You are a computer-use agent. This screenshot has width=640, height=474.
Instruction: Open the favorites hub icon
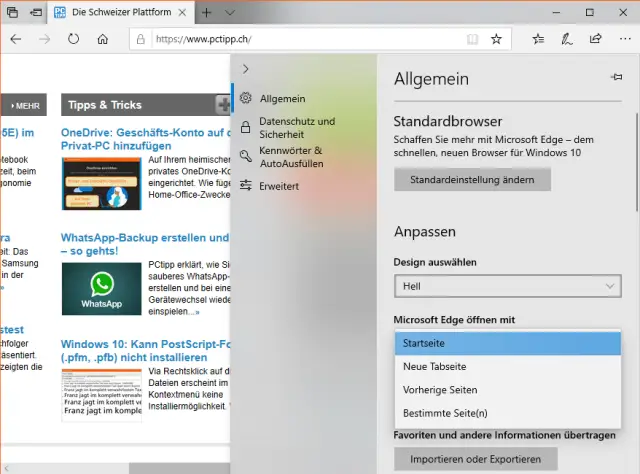coord(538,39)
